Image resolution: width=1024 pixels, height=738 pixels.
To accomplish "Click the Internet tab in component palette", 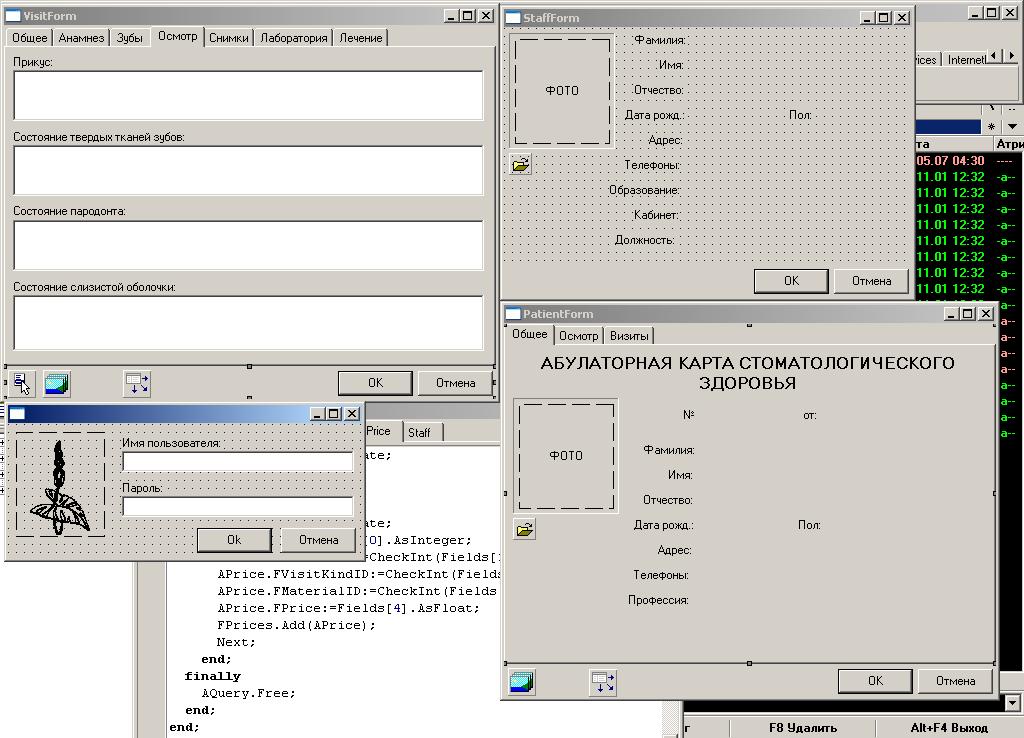I will 966,59.
